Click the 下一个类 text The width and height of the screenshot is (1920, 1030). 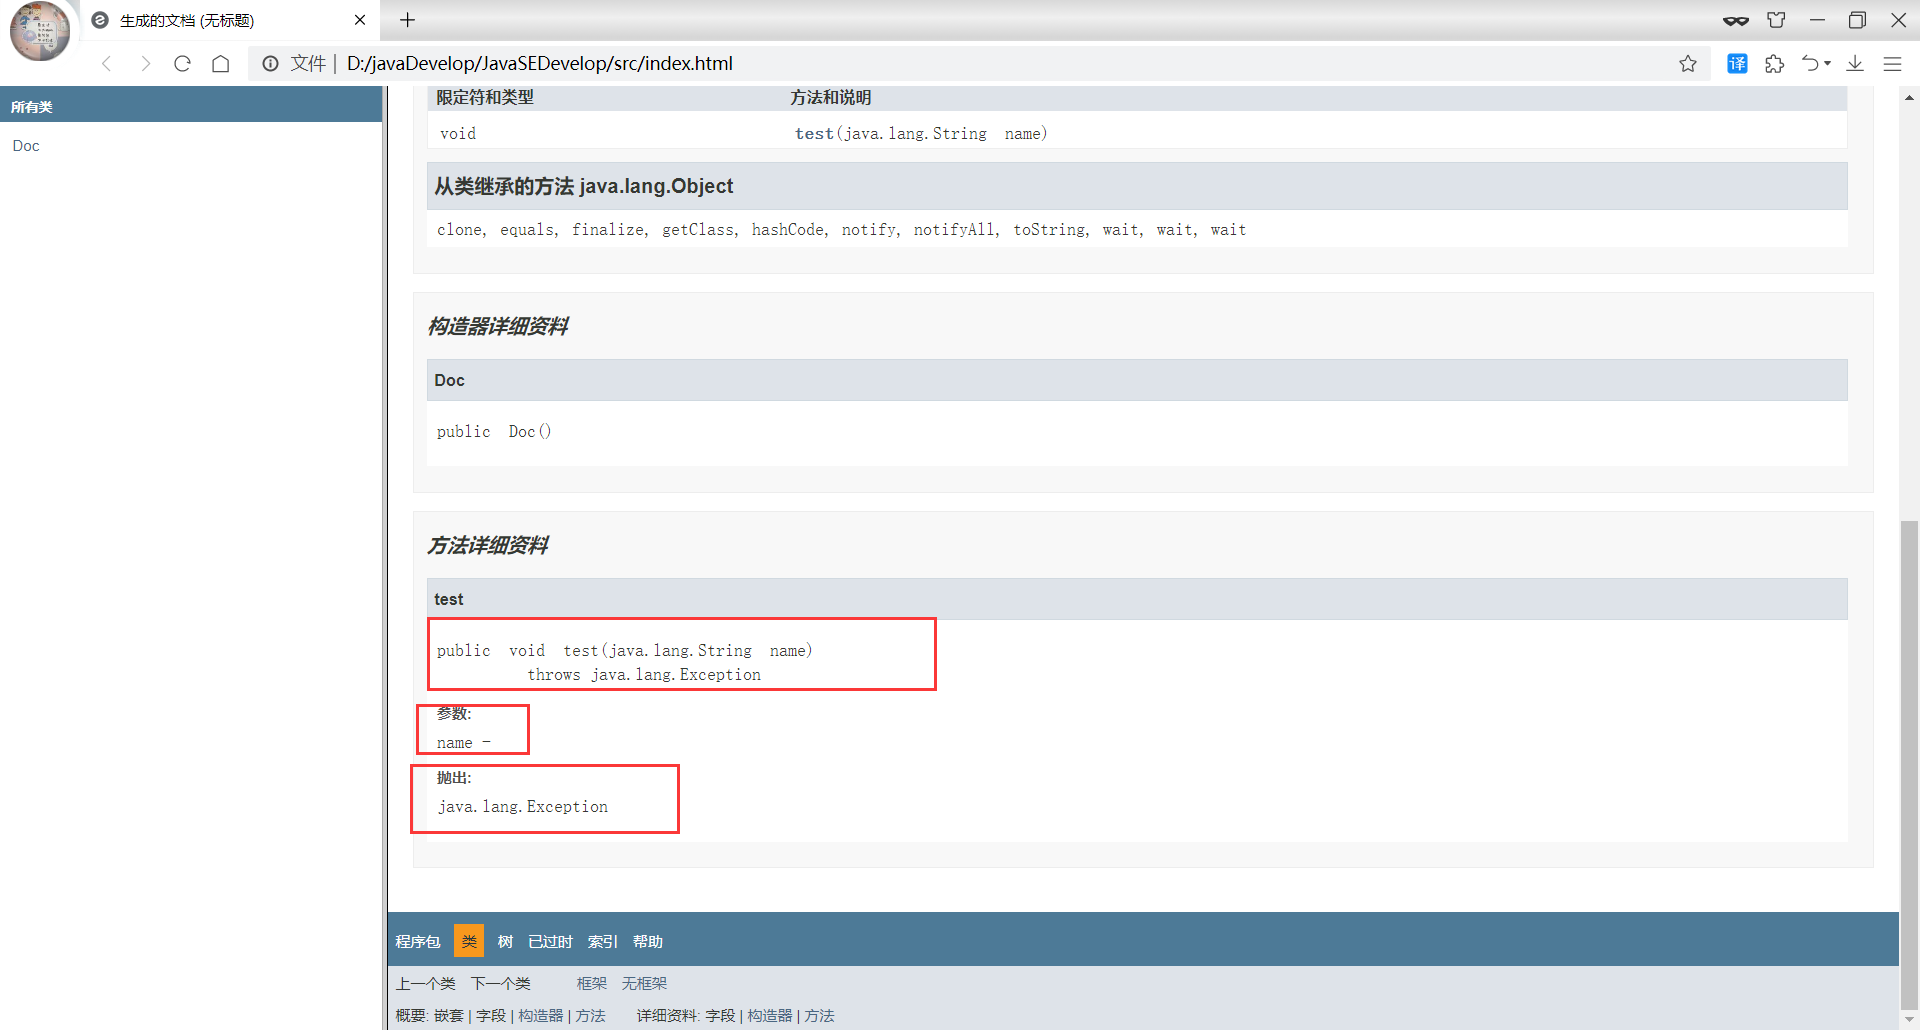501,984
